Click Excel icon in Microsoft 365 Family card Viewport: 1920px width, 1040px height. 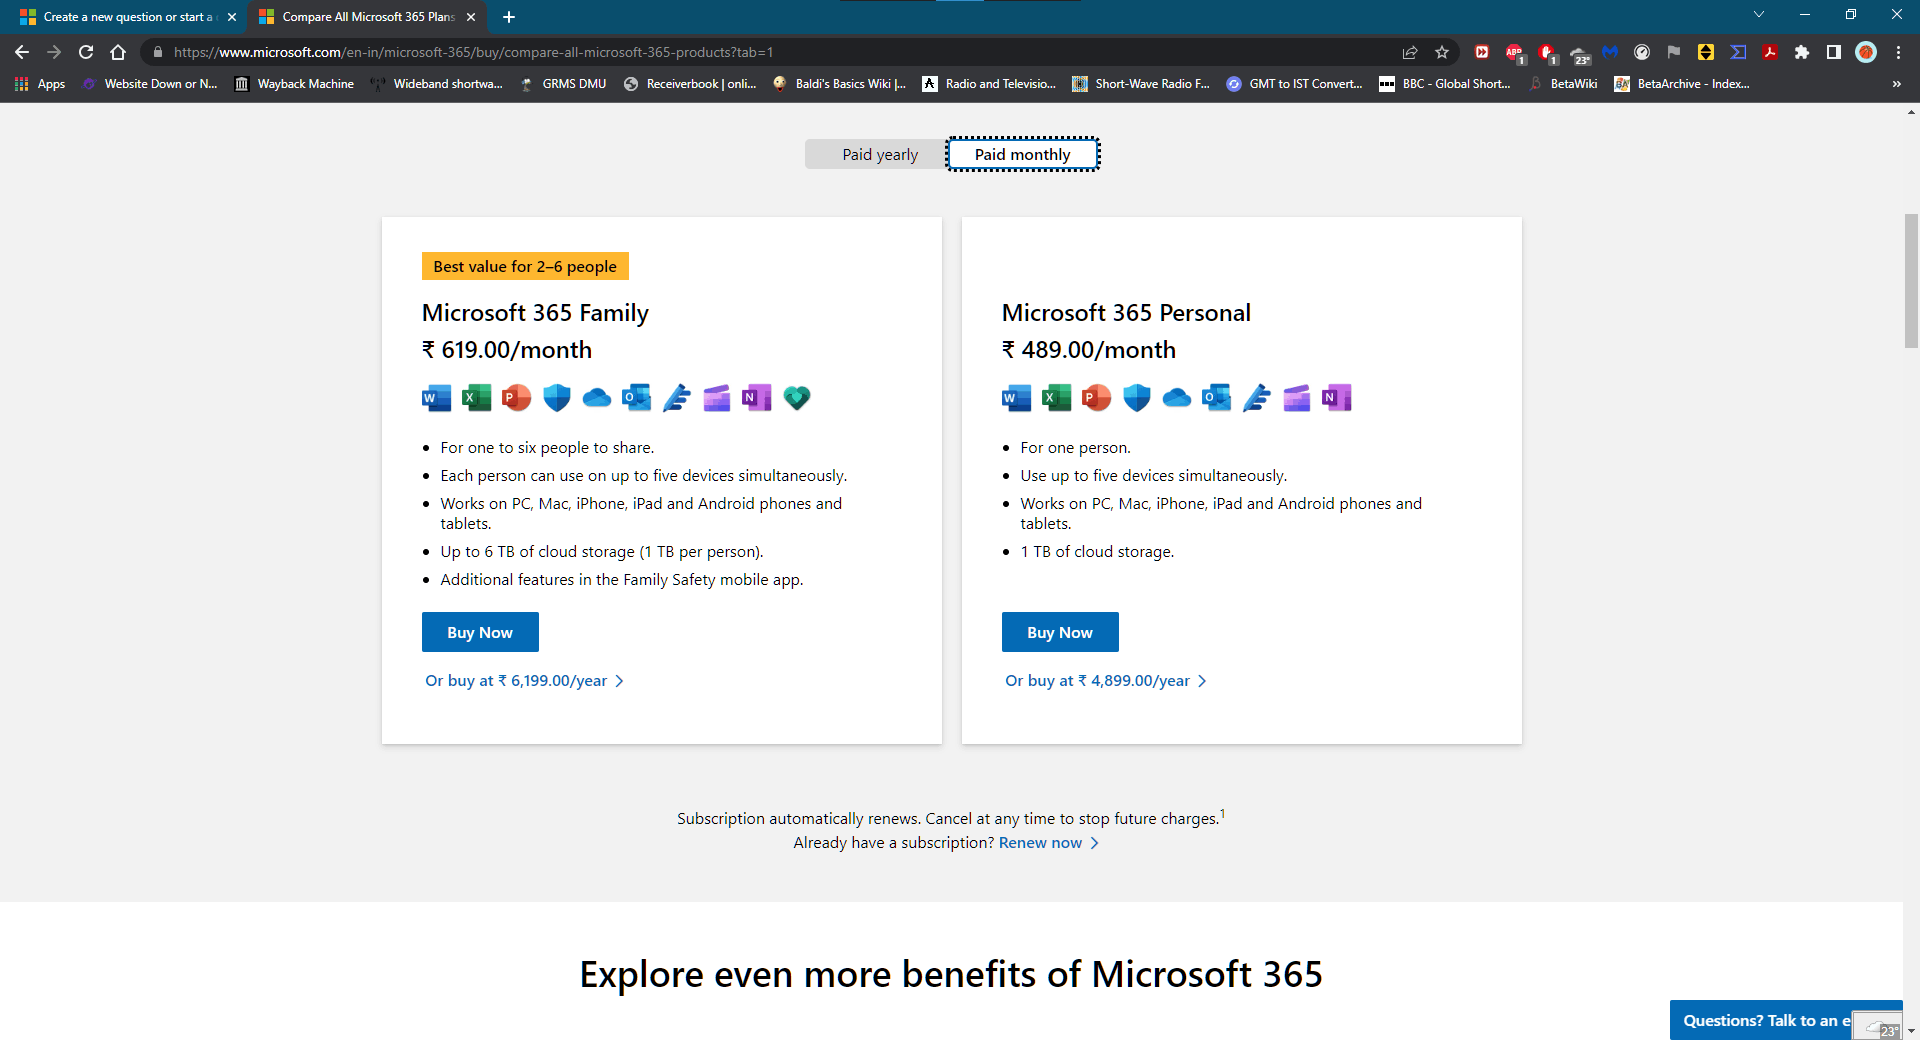[476, 398]
